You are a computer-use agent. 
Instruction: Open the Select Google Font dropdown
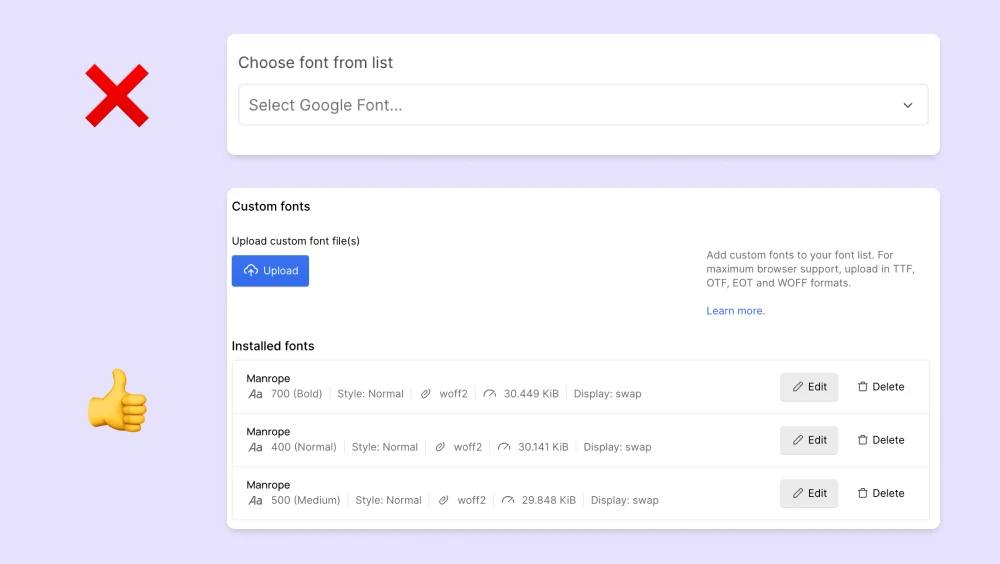pos(570,105)
